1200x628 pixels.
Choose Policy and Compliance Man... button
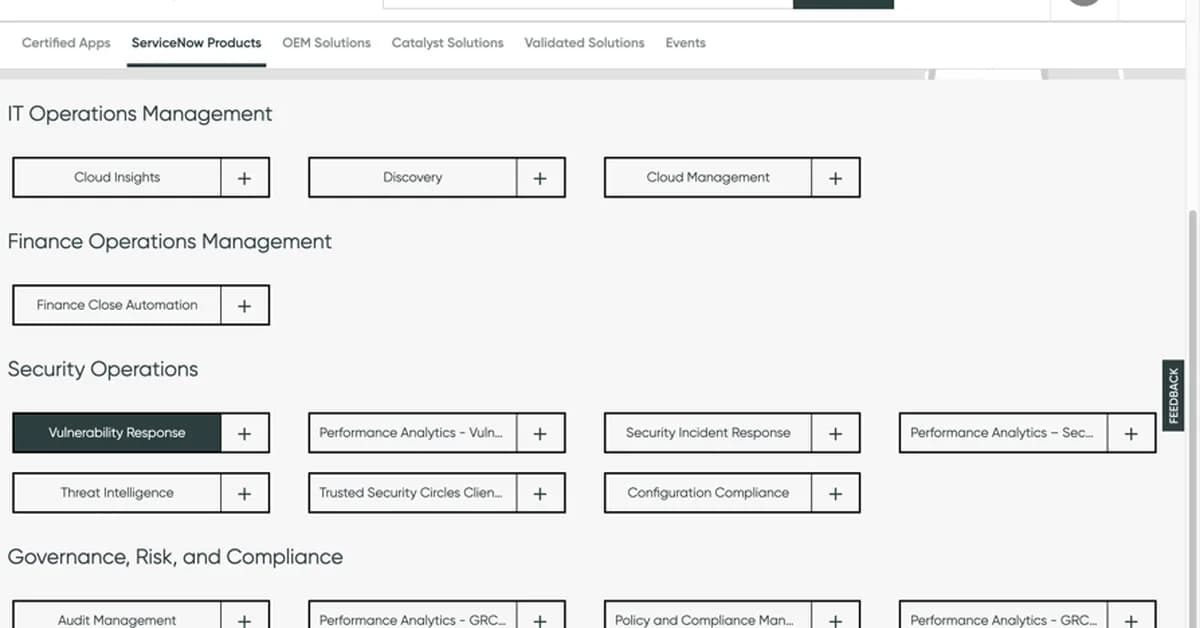tap(708, 616)
